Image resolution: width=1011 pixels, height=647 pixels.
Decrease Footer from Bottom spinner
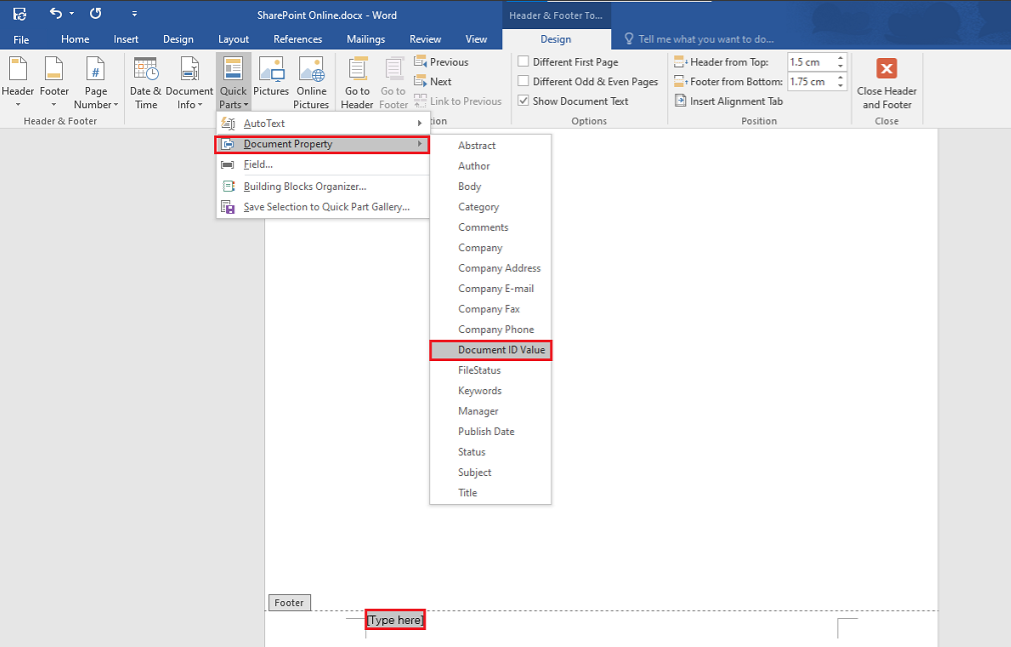(840, 86)
